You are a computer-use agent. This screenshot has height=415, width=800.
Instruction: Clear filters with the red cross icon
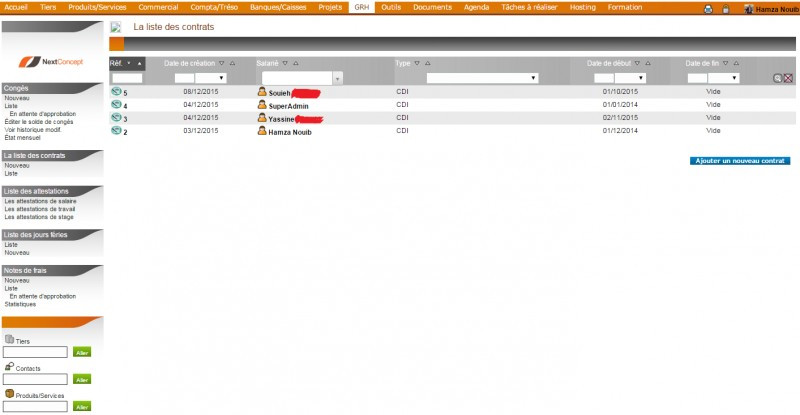[788, 78]
